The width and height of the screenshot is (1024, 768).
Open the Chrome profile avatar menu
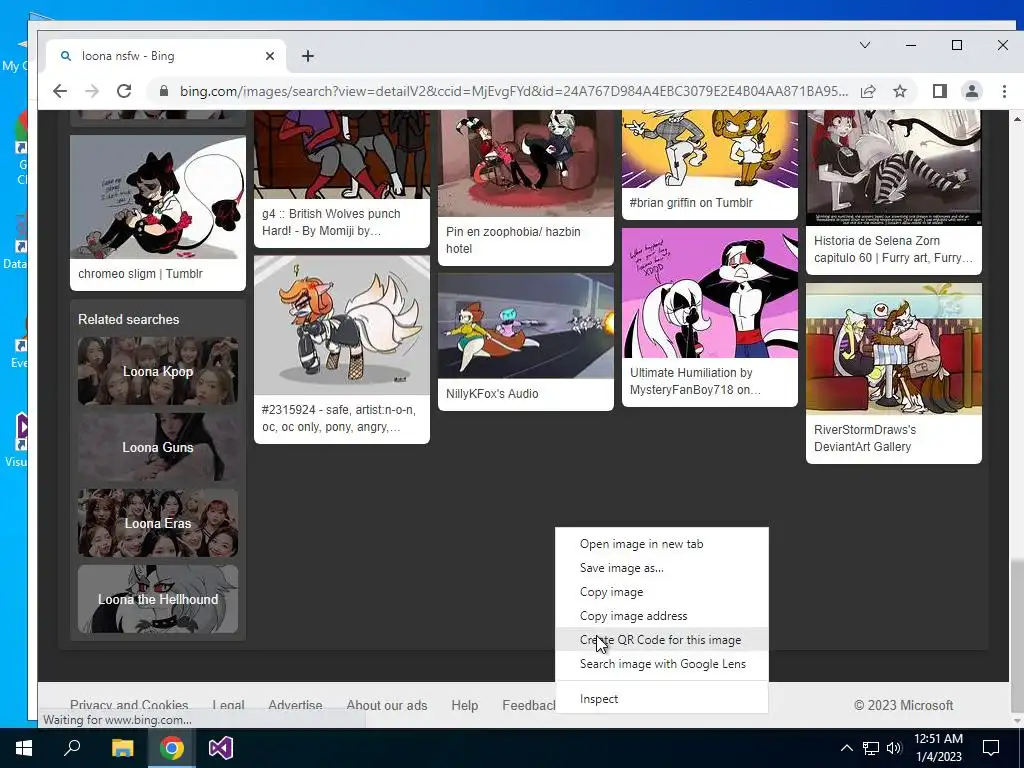[972, 91]
